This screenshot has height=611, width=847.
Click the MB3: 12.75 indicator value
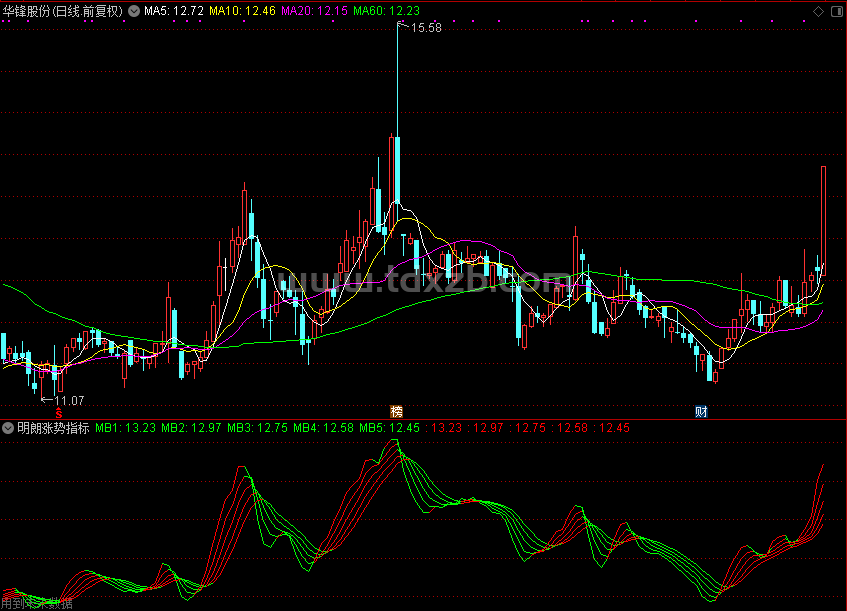pyautogui.click(x=257, y=427)
